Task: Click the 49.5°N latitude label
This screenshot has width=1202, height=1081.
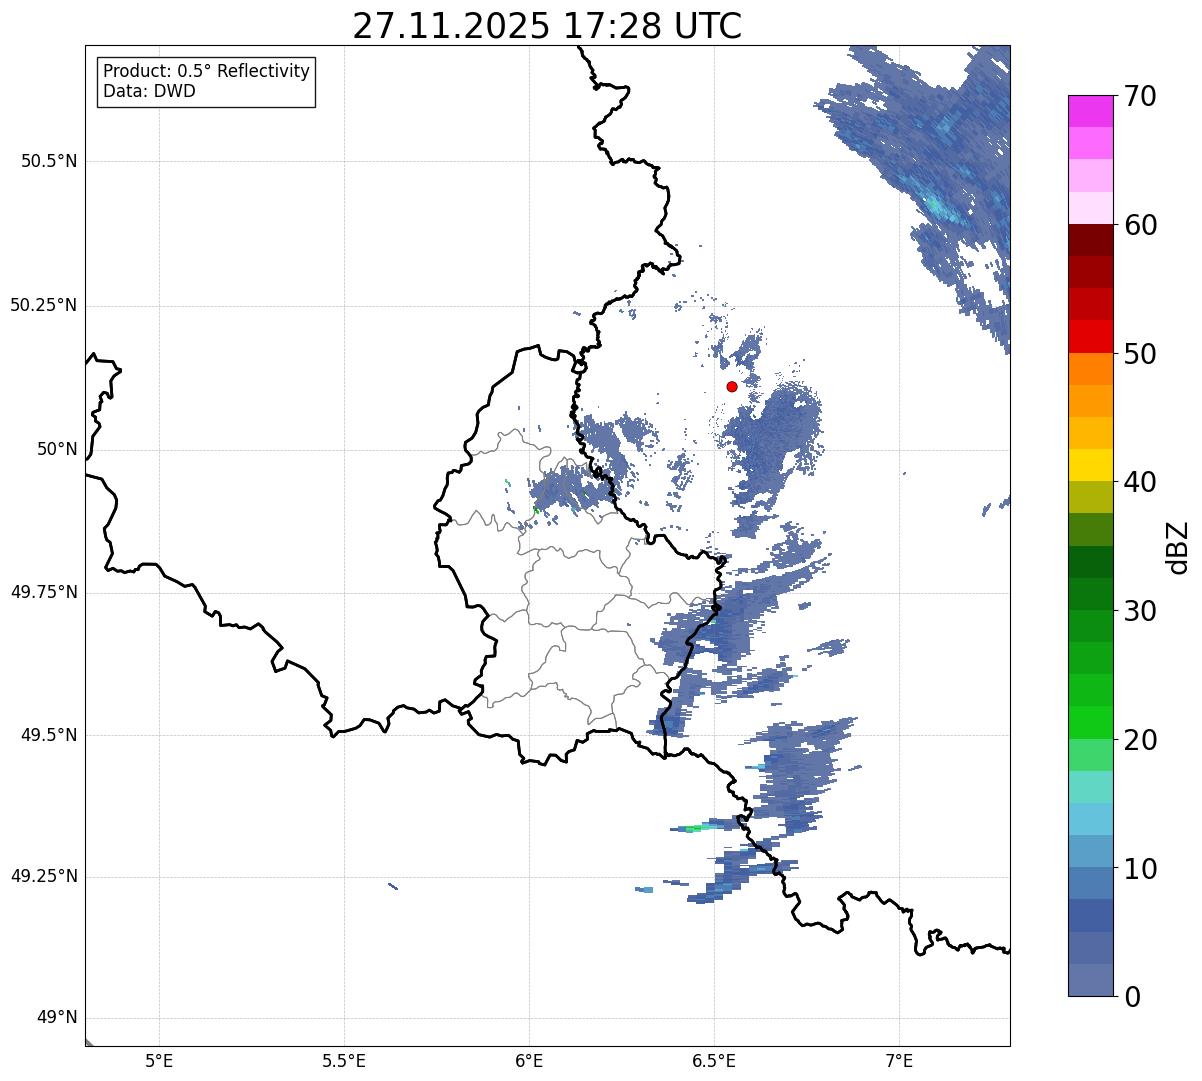Action: 48,735
